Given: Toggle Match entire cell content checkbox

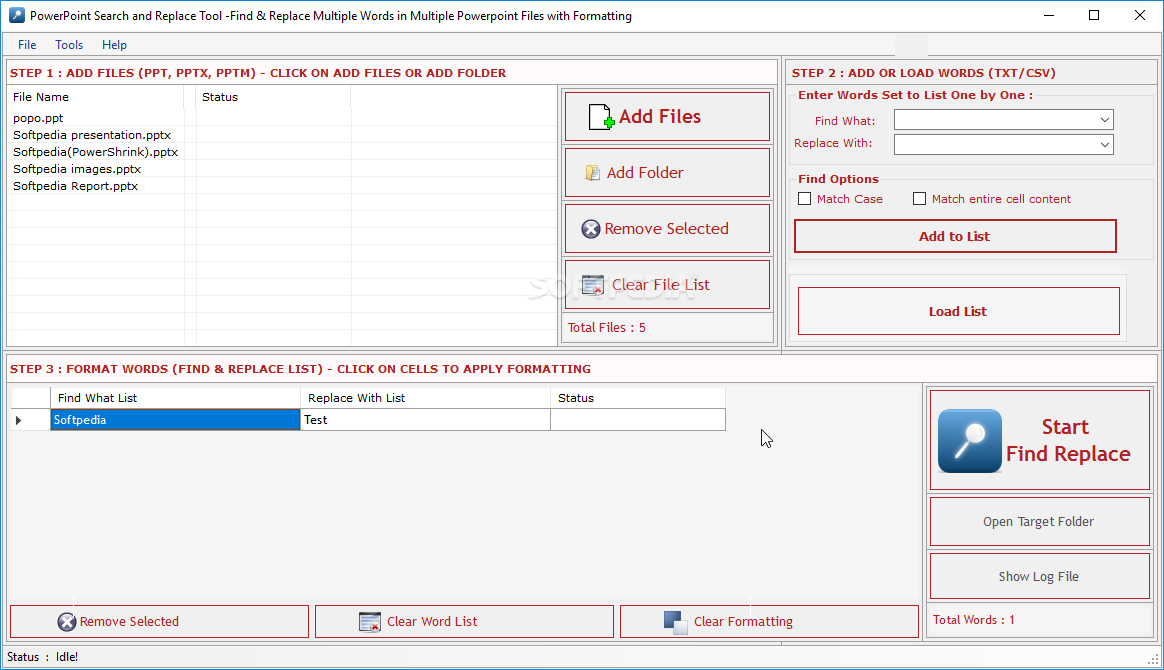Looking at the screenshot, I should click(919, 199).
